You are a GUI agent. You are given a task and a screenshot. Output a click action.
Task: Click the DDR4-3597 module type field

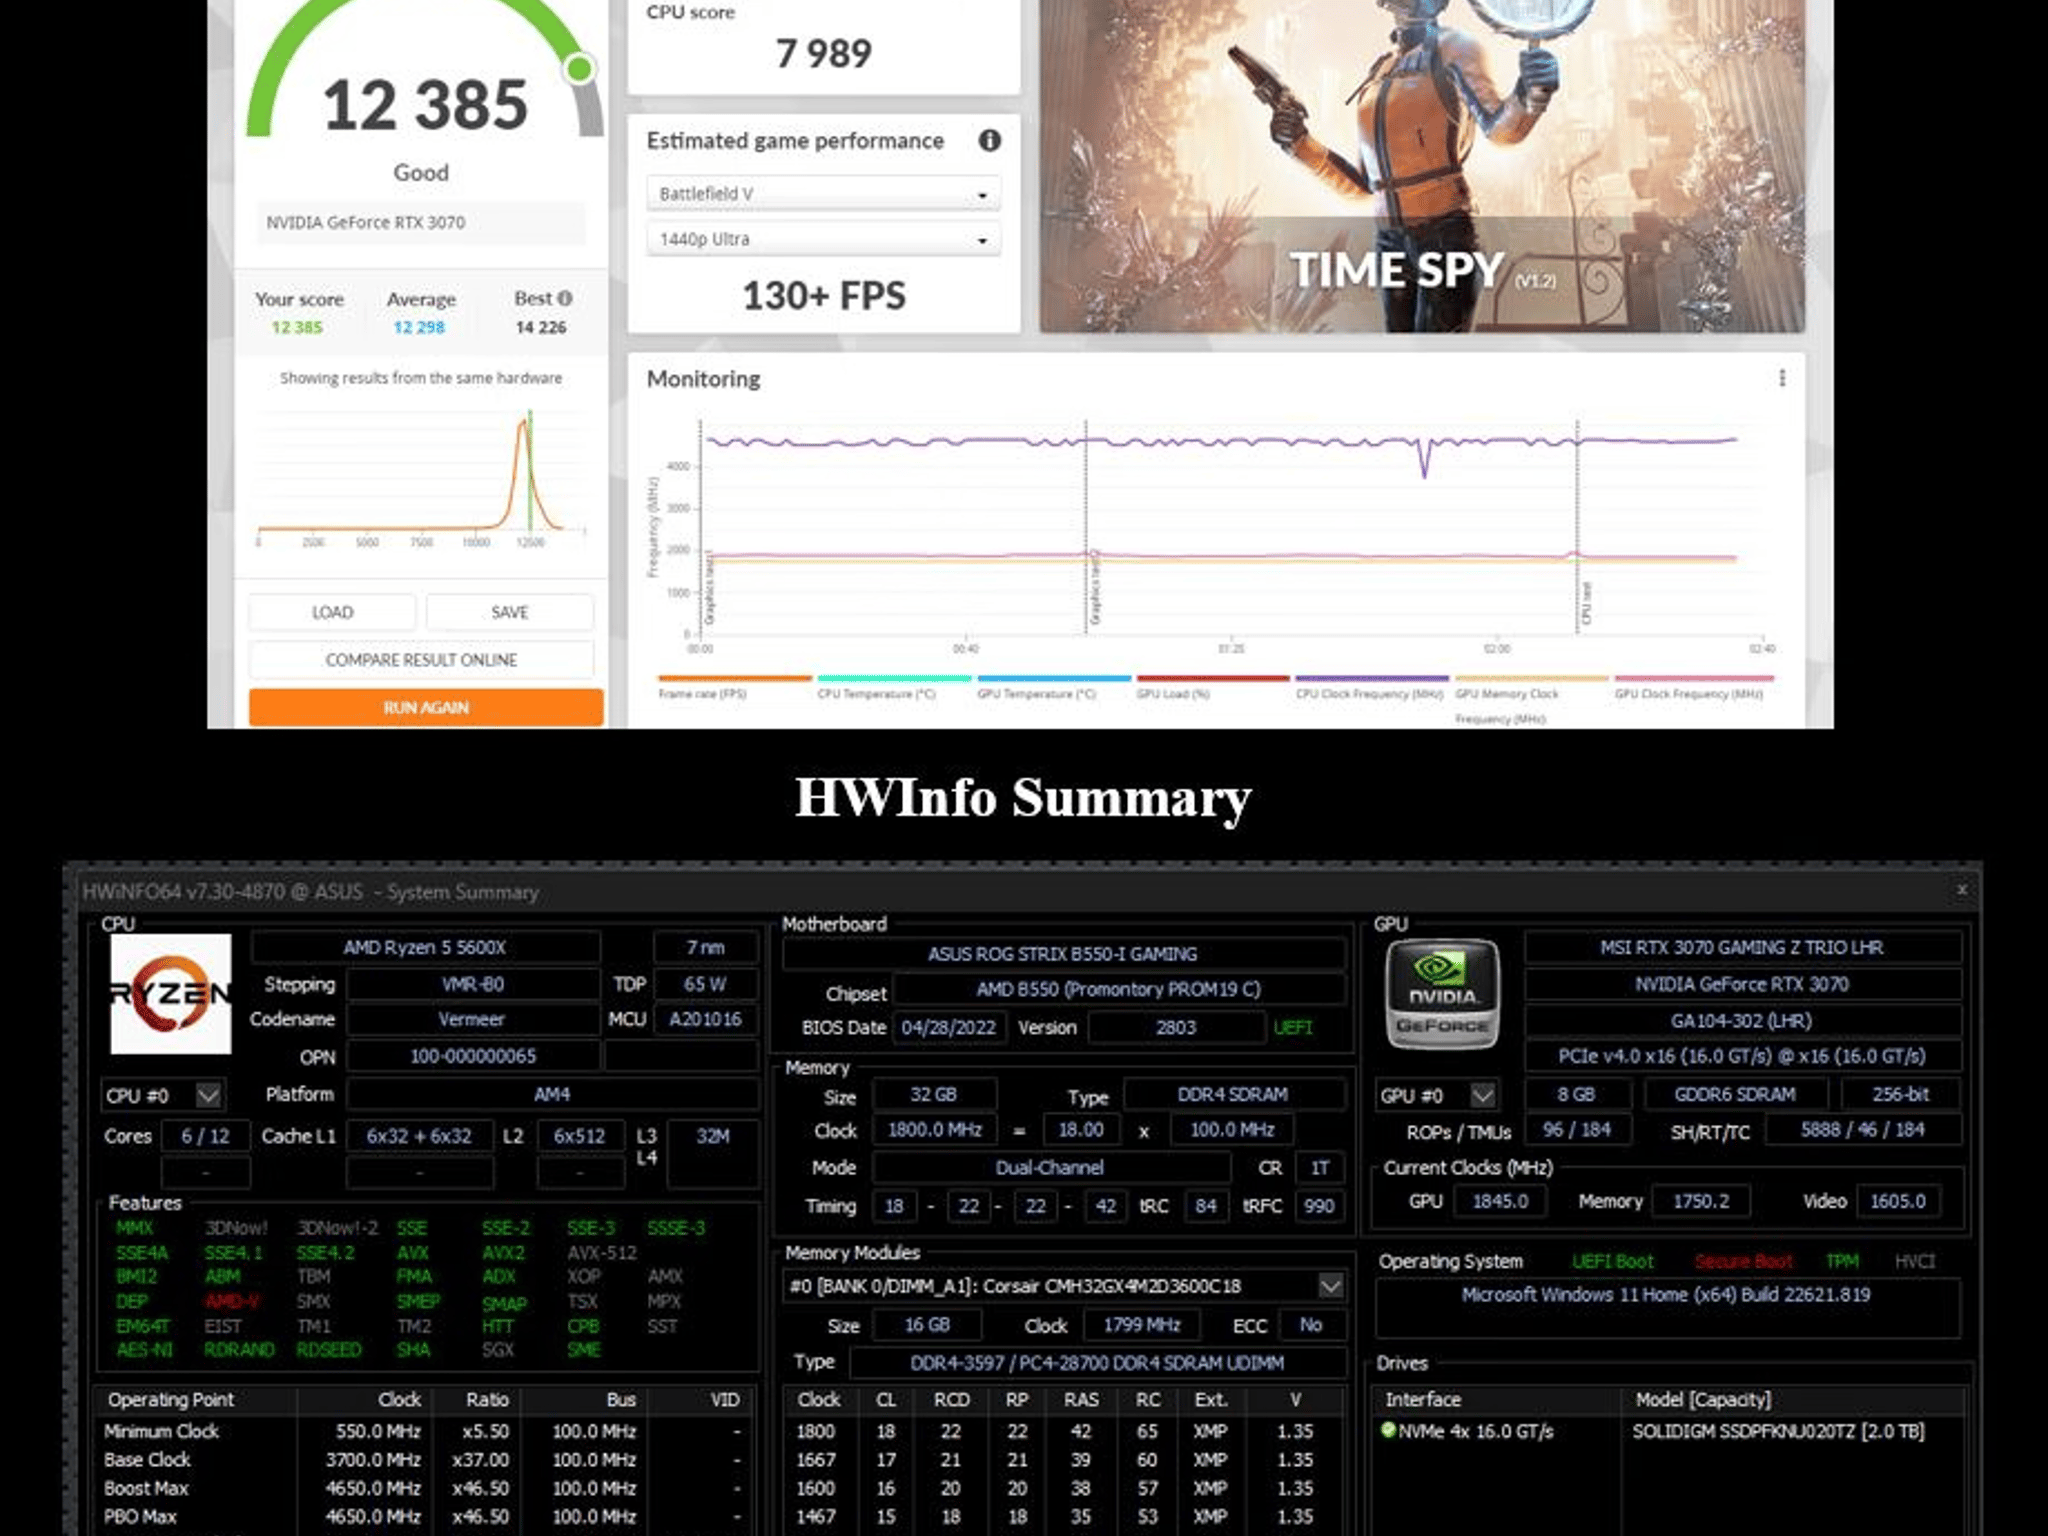pyautogui.click(x=1097, y=1363)
